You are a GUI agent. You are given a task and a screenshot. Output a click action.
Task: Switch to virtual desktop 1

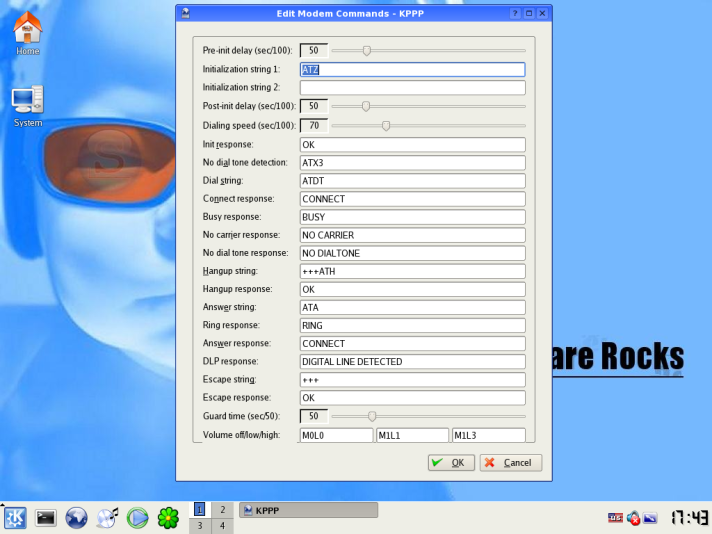click(x=200, y=509)
